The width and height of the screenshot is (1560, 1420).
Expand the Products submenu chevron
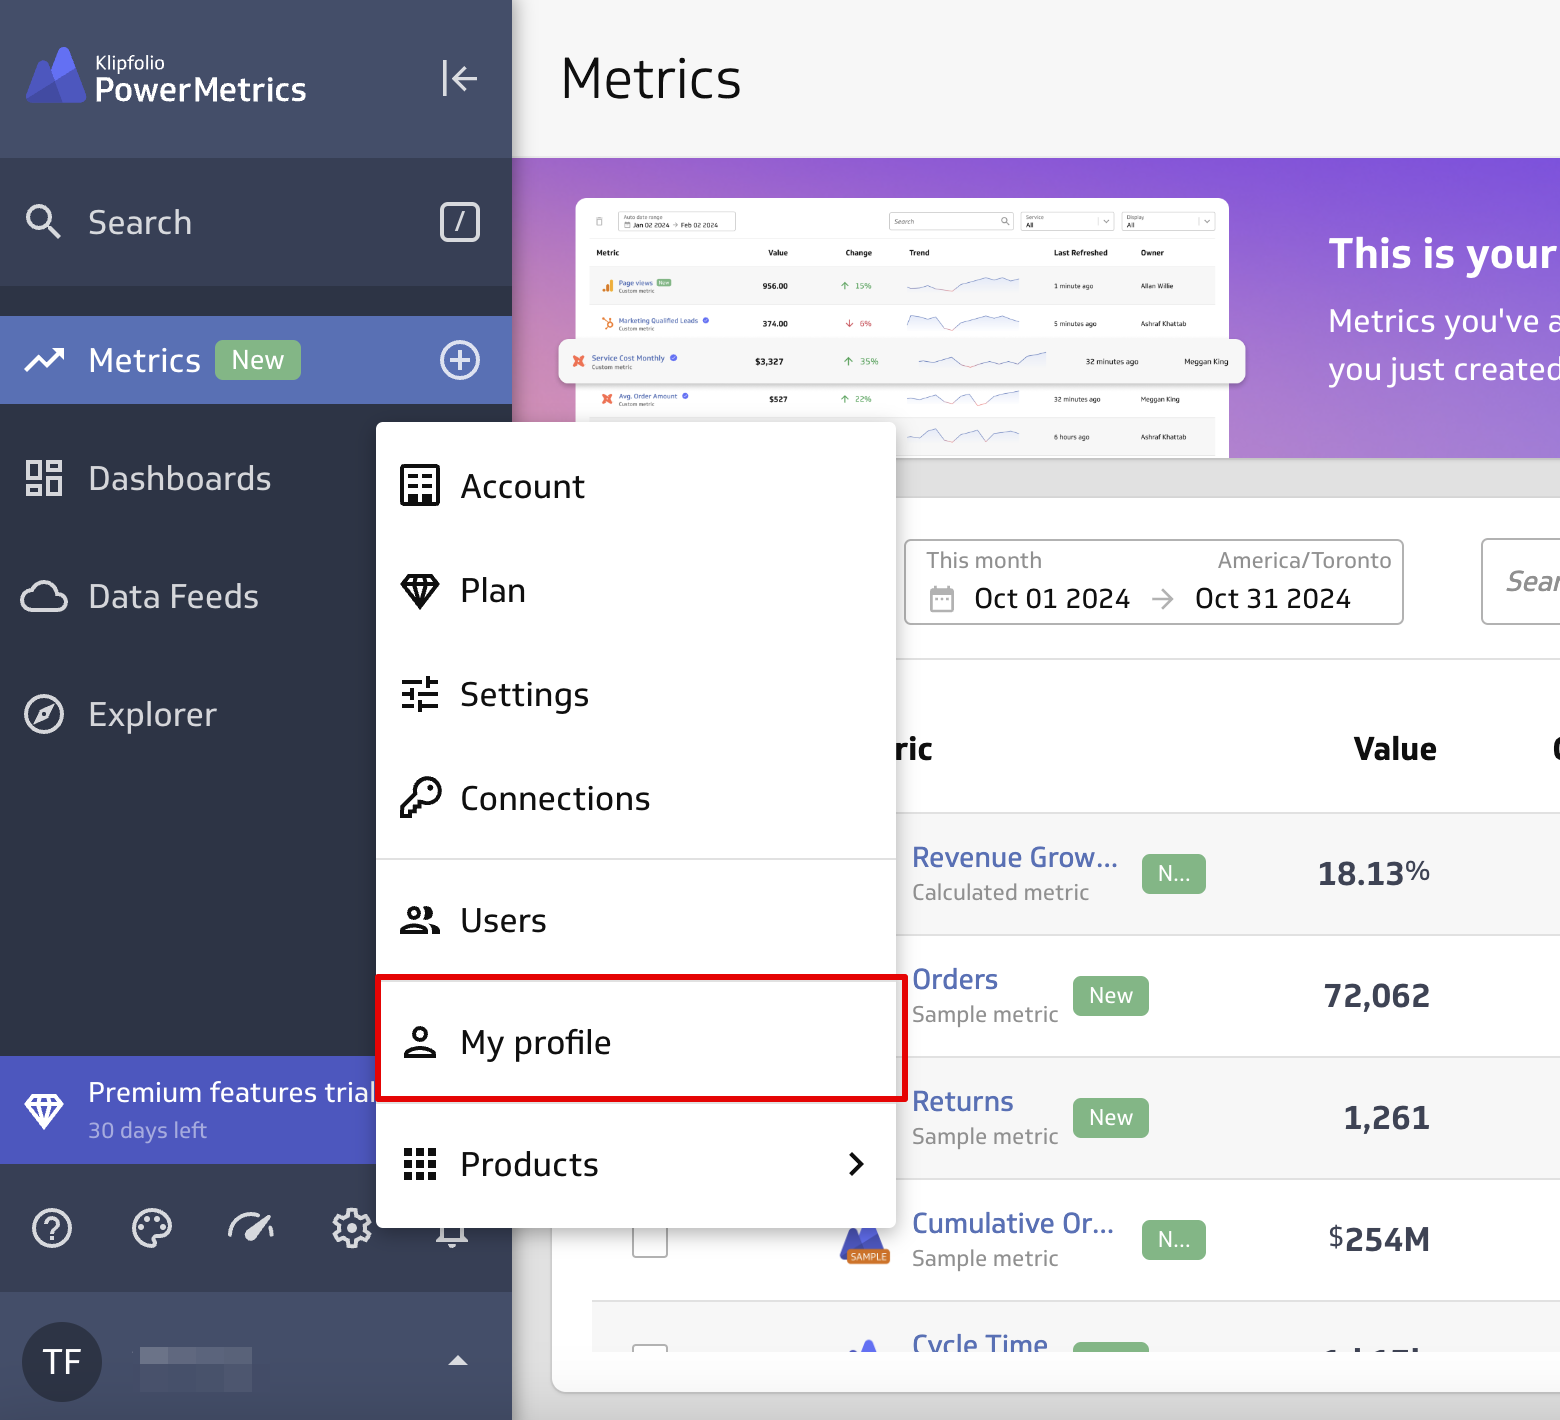pyautogui.click(x=856, y=1164)
